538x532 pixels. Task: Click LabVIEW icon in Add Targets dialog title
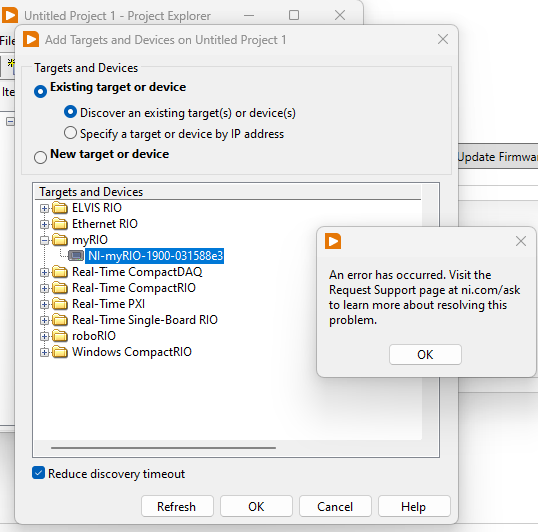[31, 39]
